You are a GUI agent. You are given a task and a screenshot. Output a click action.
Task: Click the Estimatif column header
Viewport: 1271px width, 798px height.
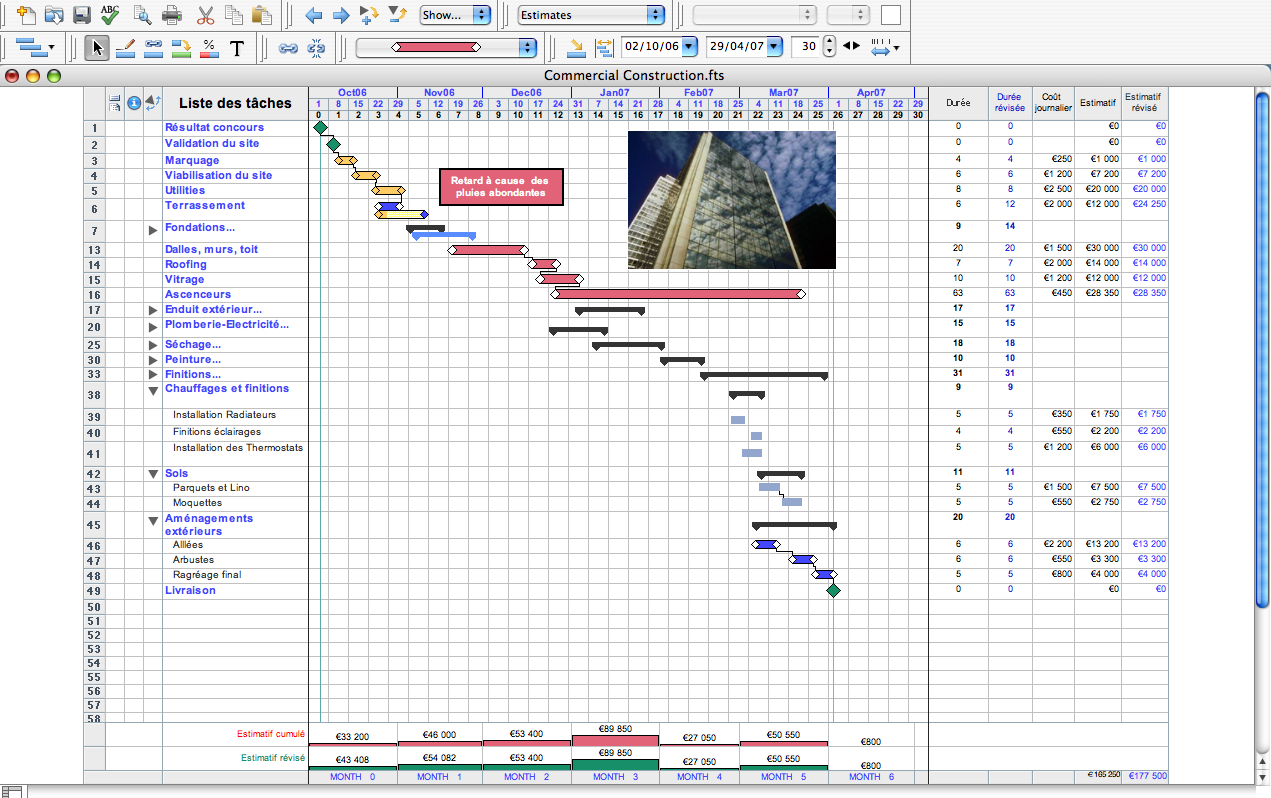click(1098, 103)
